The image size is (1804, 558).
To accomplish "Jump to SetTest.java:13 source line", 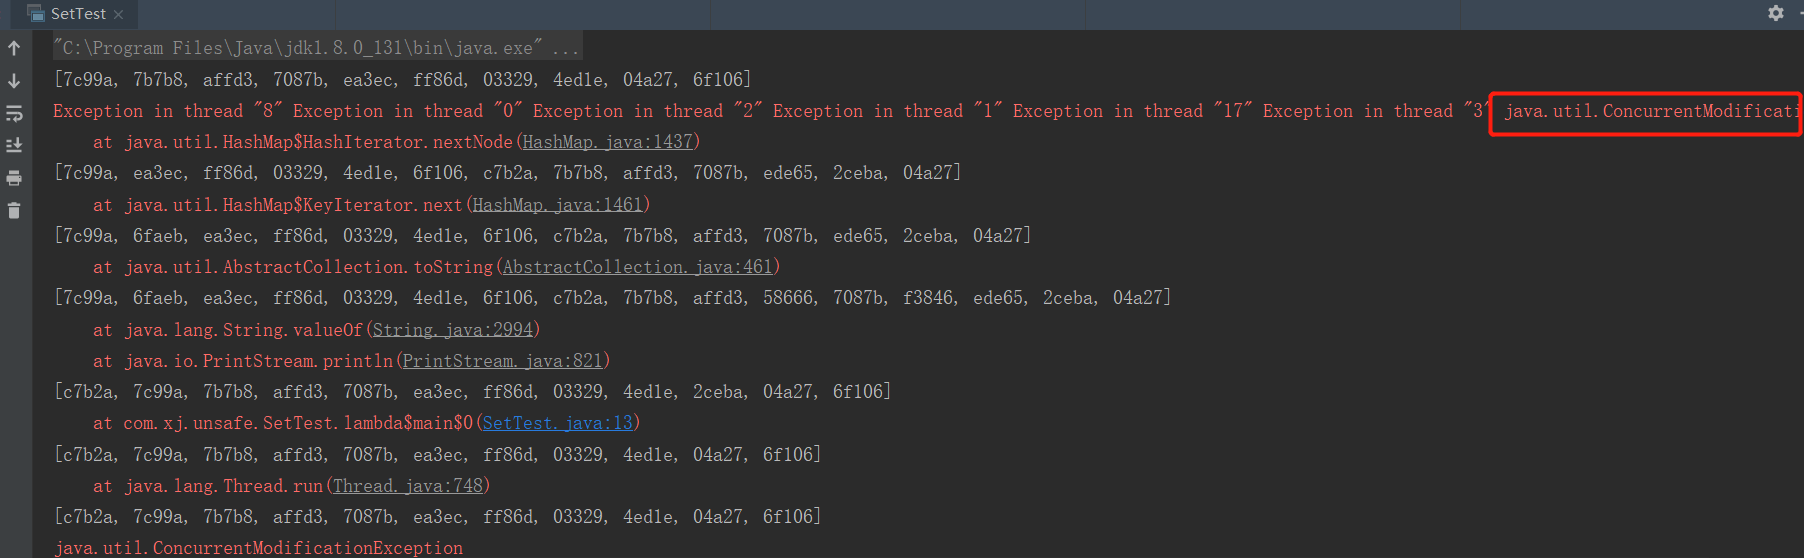I will click(557, 423).
